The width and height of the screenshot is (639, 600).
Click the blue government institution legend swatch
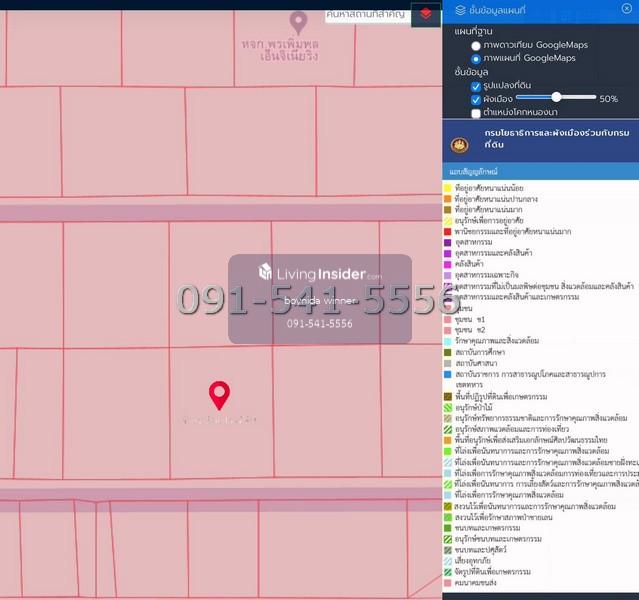(x=448, y=374)
